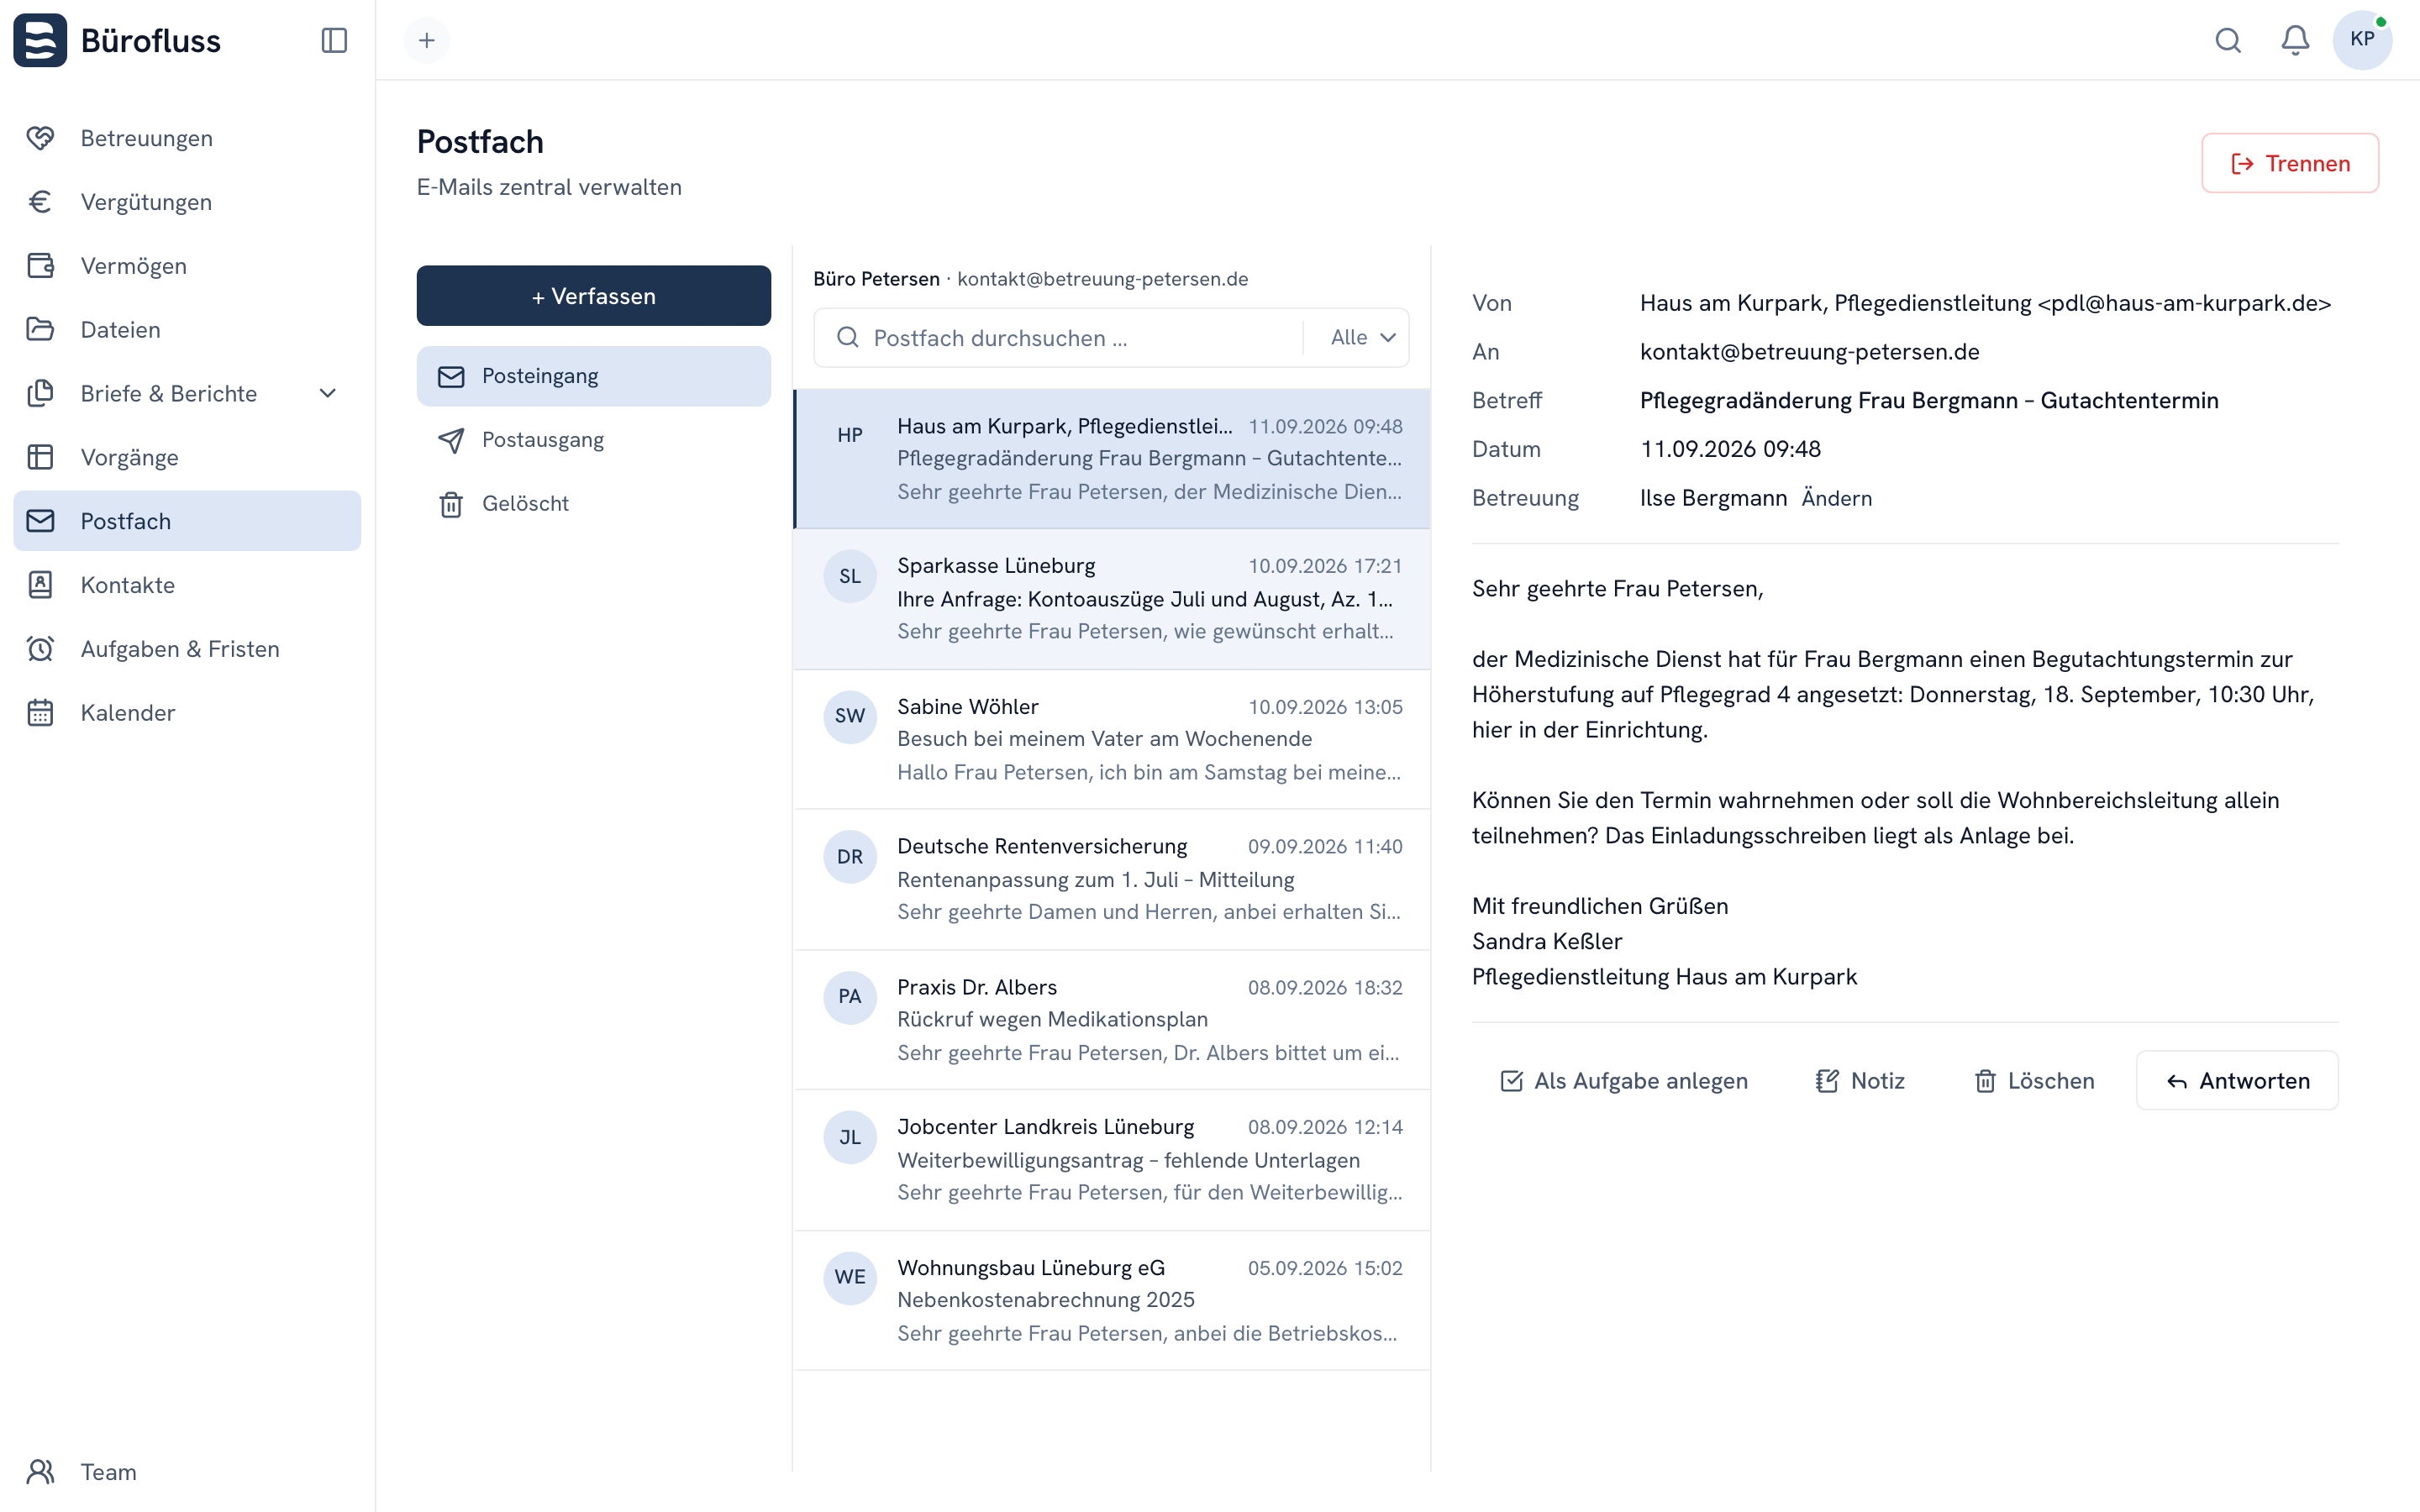Image resolution: width=2420 pixels, height=1512 pixels.
Task: Open the Praxis Dr. Albers email
Action: 1112,1020
